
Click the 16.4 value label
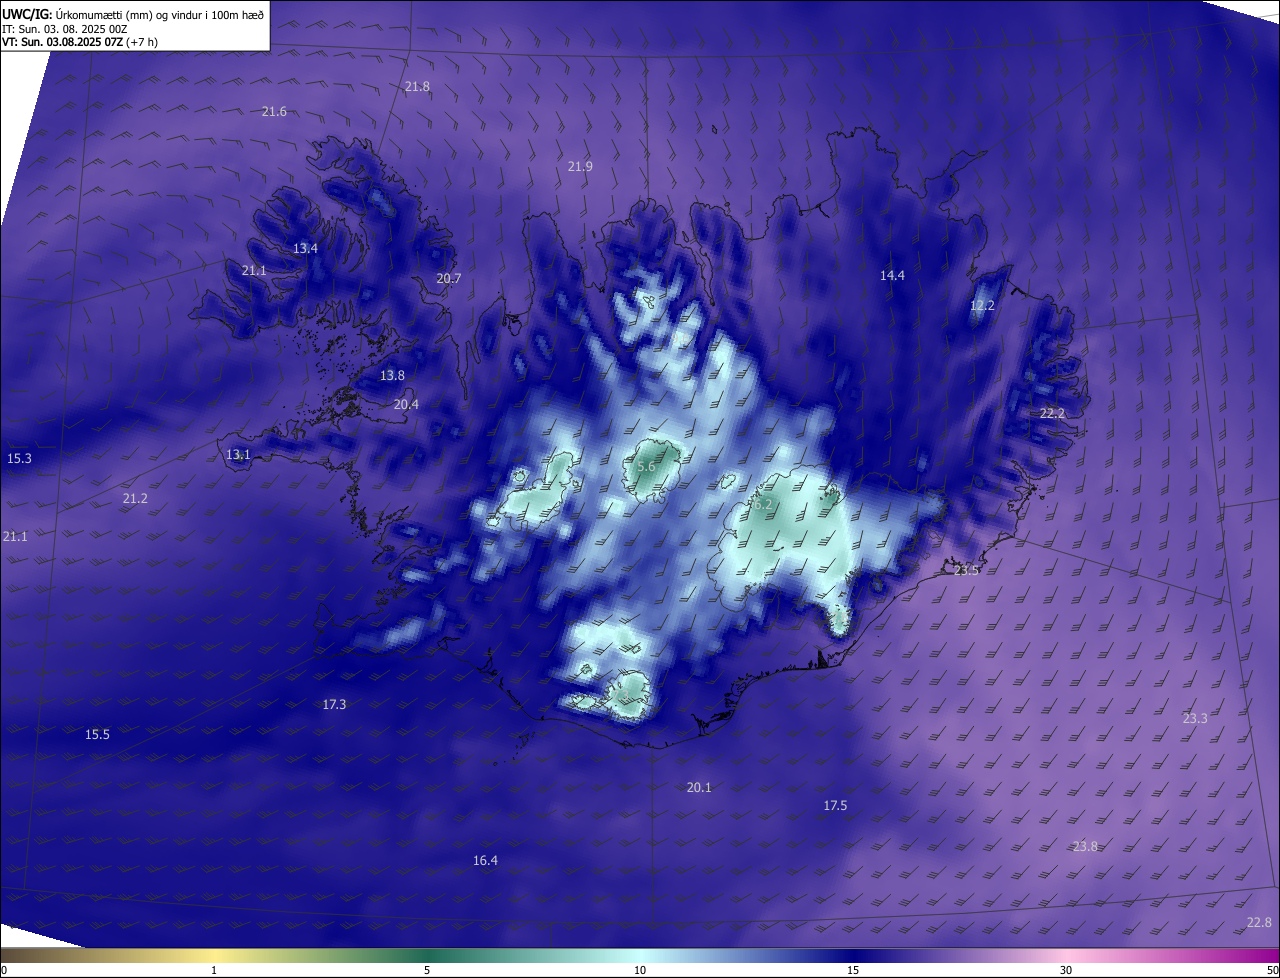[x=485, y=861]
